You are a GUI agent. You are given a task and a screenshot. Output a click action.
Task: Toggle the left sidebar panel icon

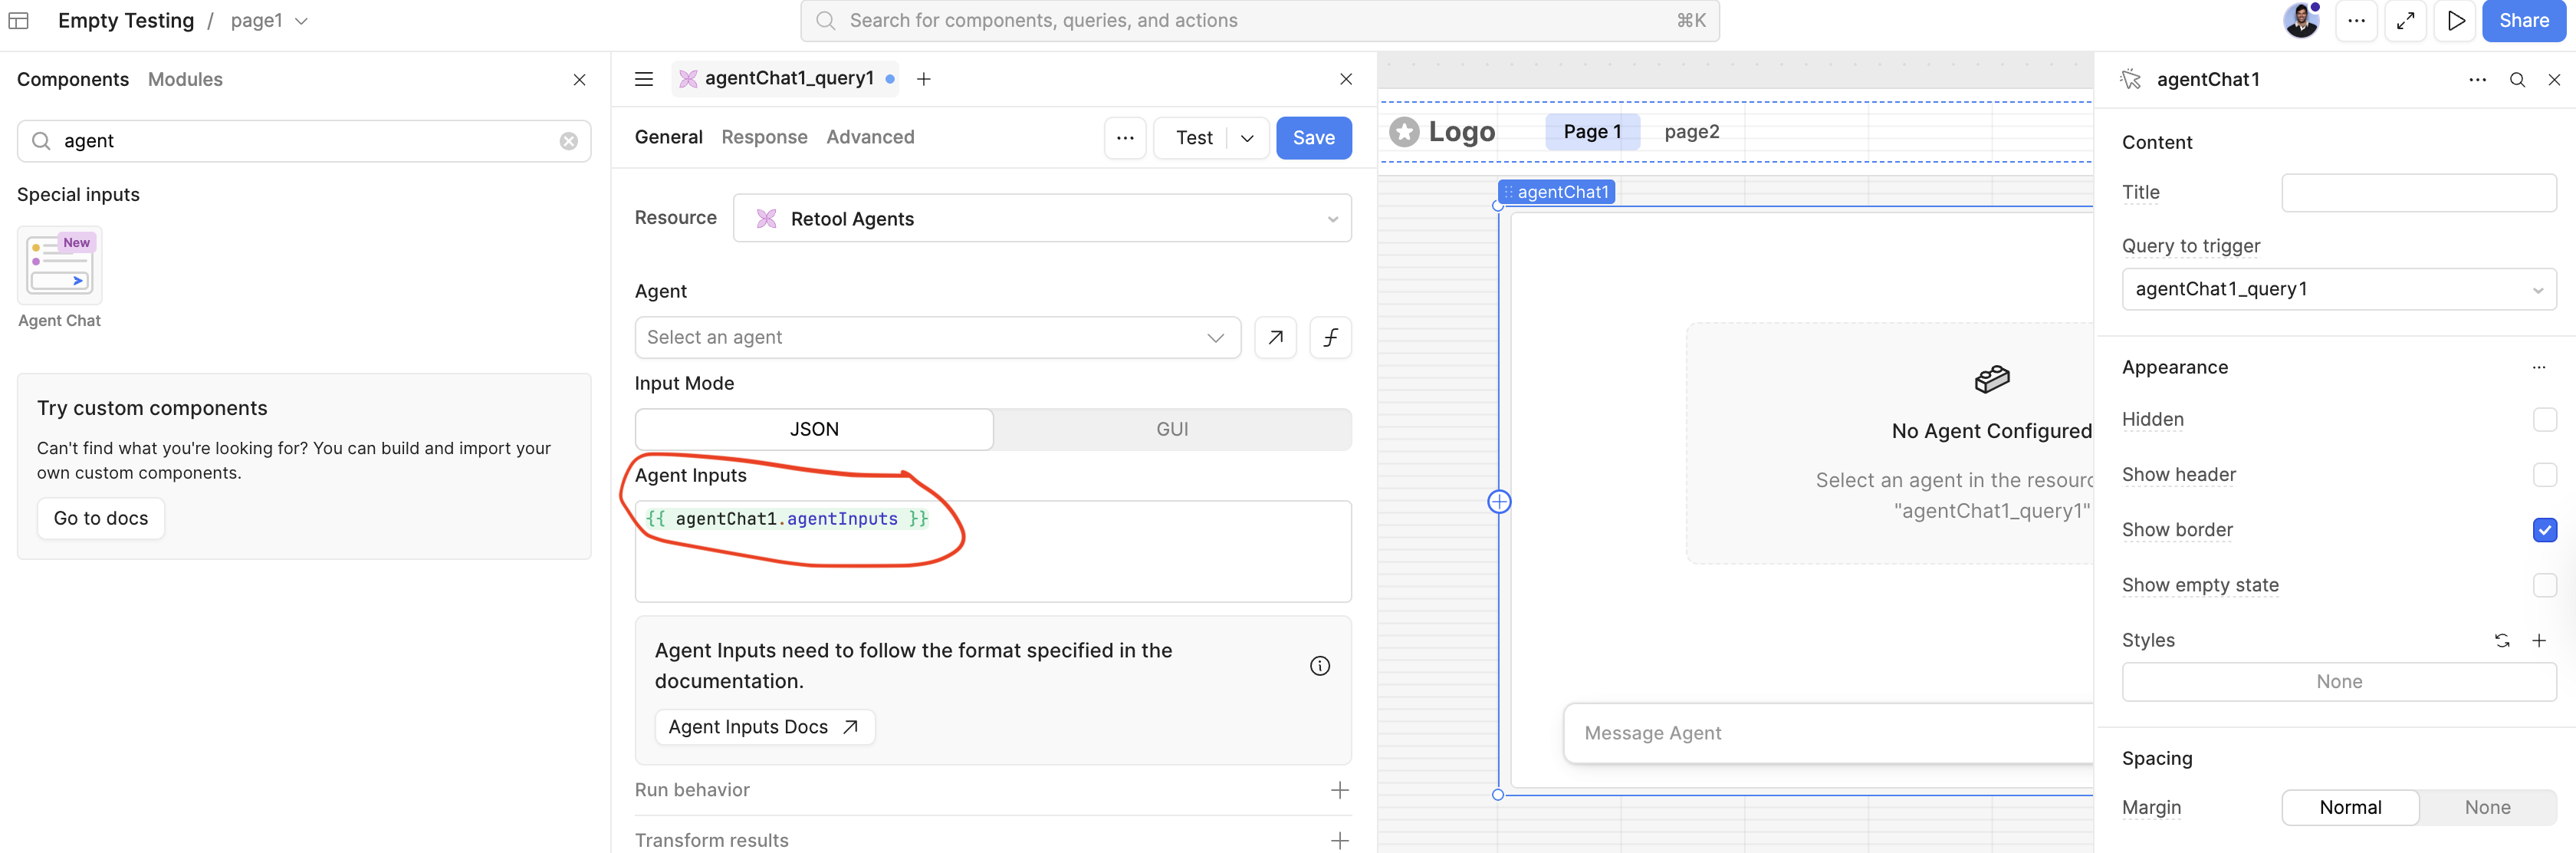click(18, 21)
